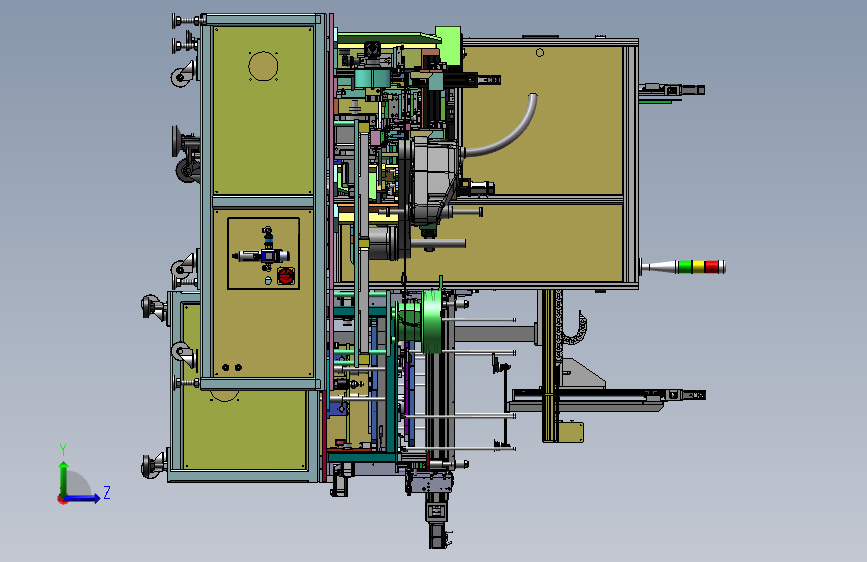Image resolution: width=867 pixels, height=562 pixels.
Task: Pick the small round hole atop right enclosure panel
Action: [x=540, y=53]
